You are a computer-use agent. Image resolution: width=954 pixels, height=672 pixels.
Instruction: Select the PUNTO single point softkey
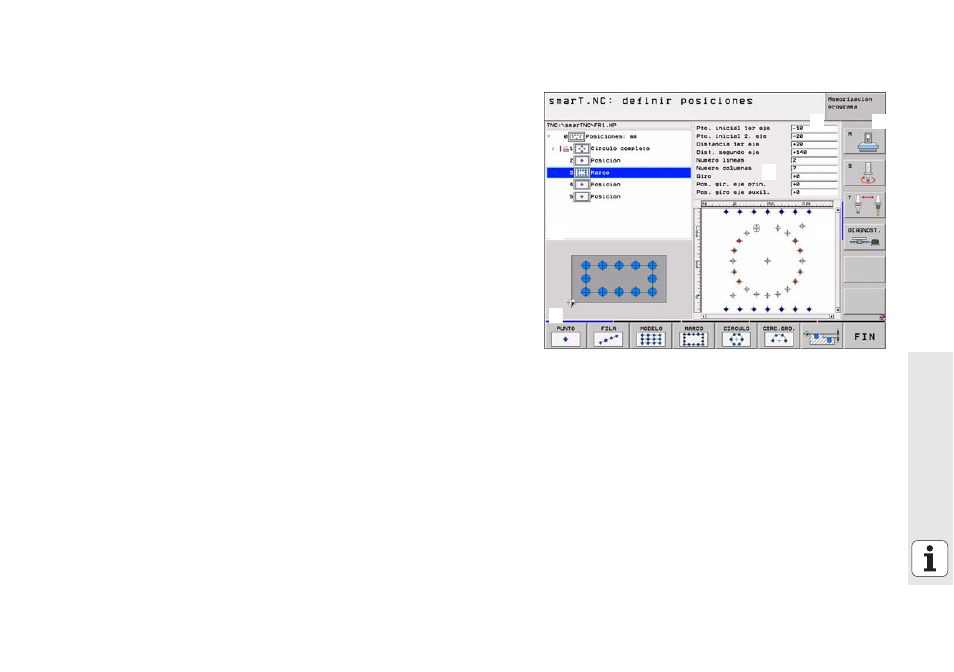tap(565, 336)
